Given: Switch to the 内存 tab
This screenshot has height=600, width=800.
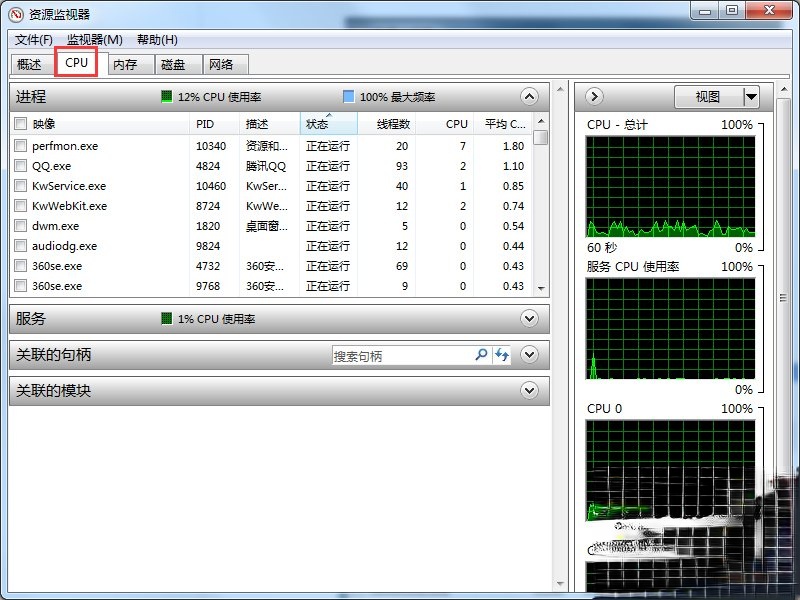Looking at the screenshot, I should [x=125, y=63].
